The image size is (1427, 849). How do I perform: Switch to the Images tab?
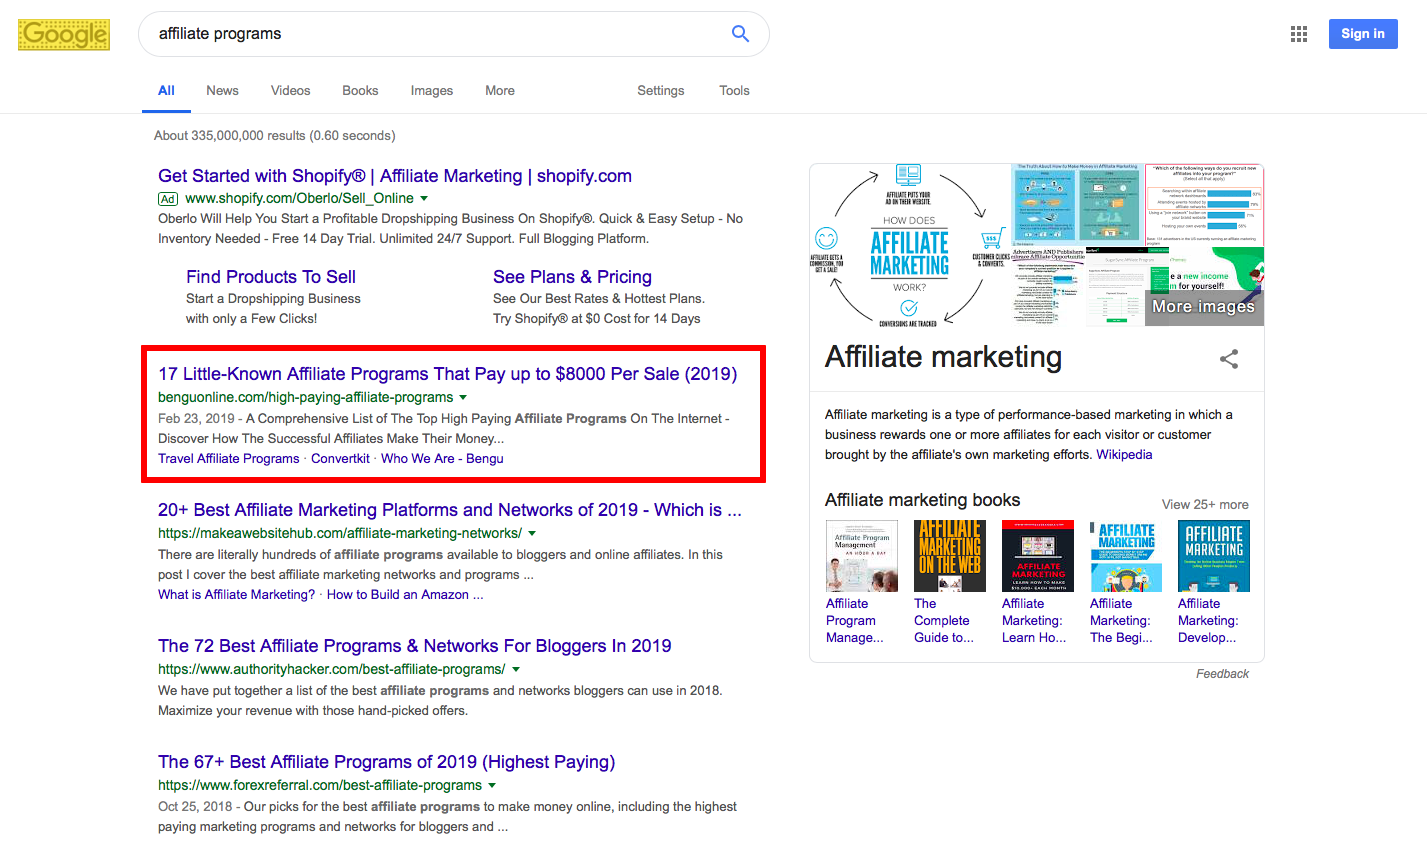point(431,90)
